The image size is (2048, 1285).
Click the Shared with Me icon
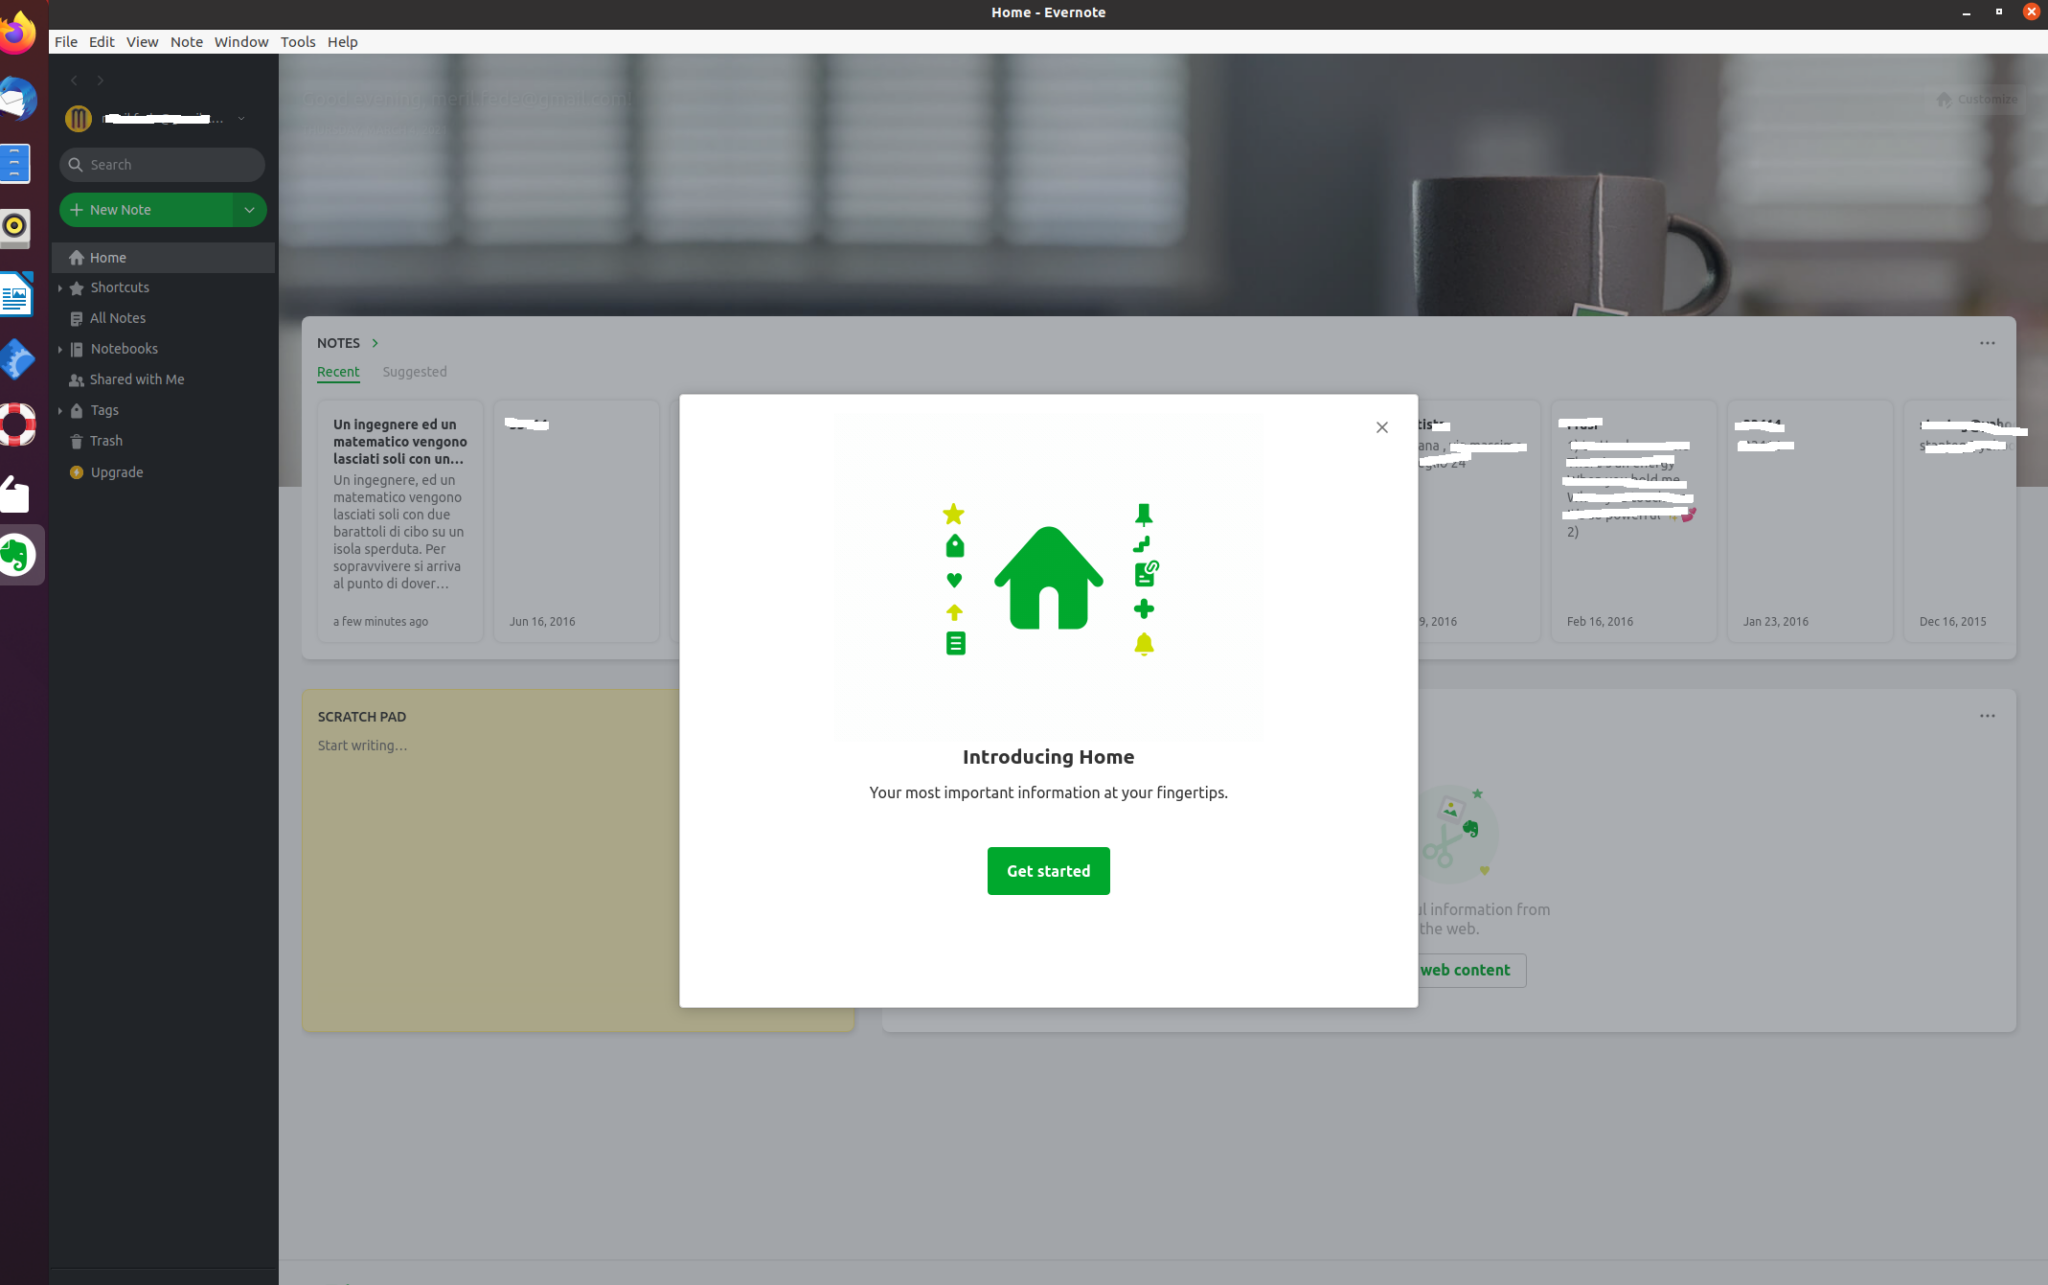point(76,380)
